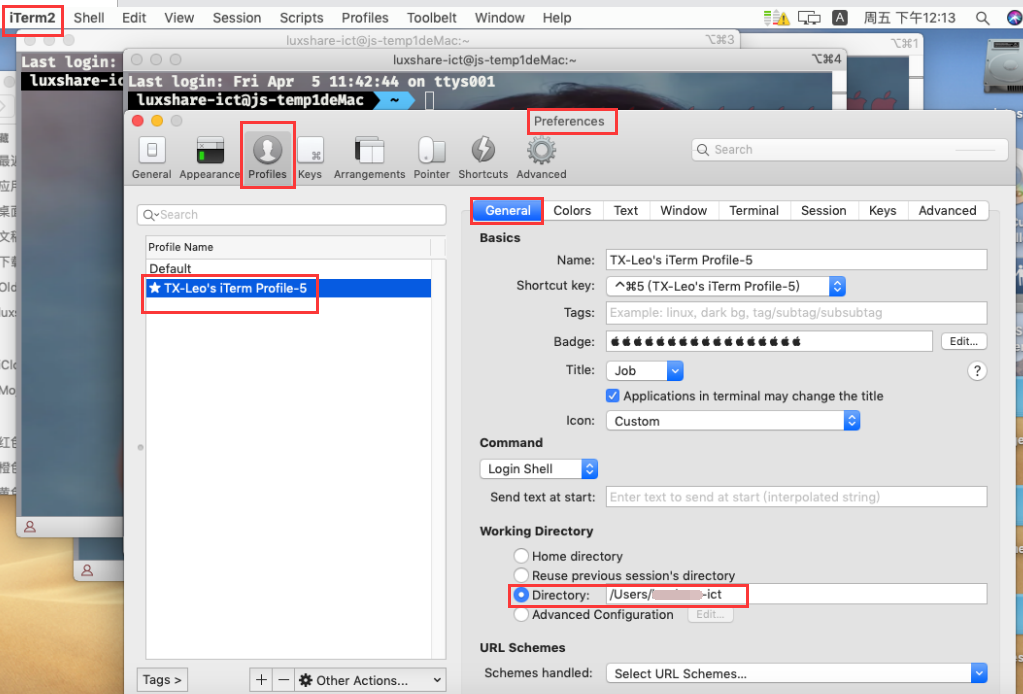The width and height of the screenshot is (1023, 694).
Task: Switch to the Colors tab
Action: 572,210
